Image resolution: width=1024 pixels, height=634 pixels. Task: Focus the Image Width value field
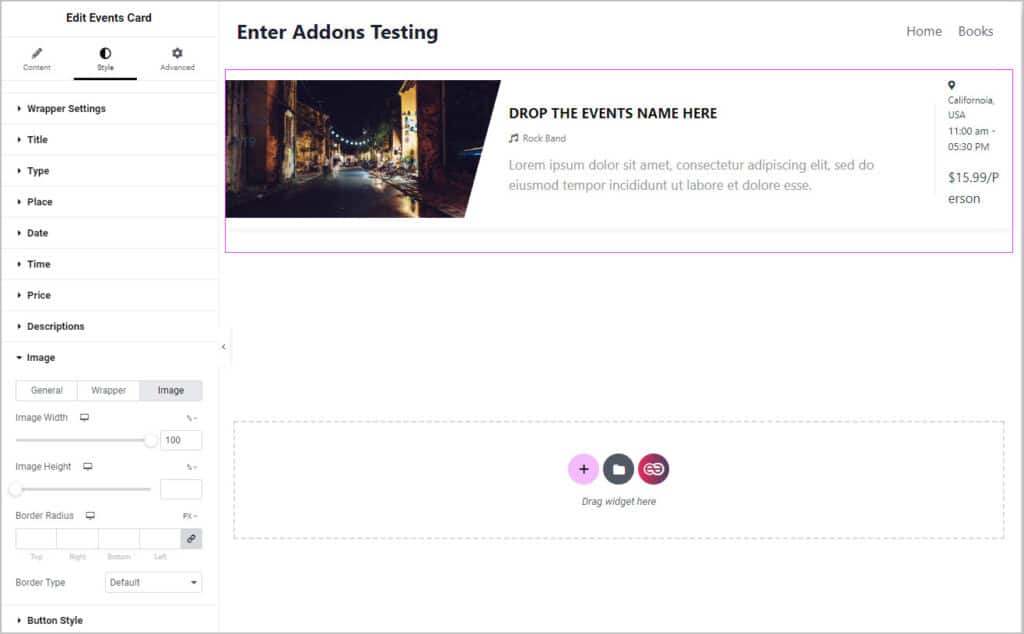tap(181, 440)
